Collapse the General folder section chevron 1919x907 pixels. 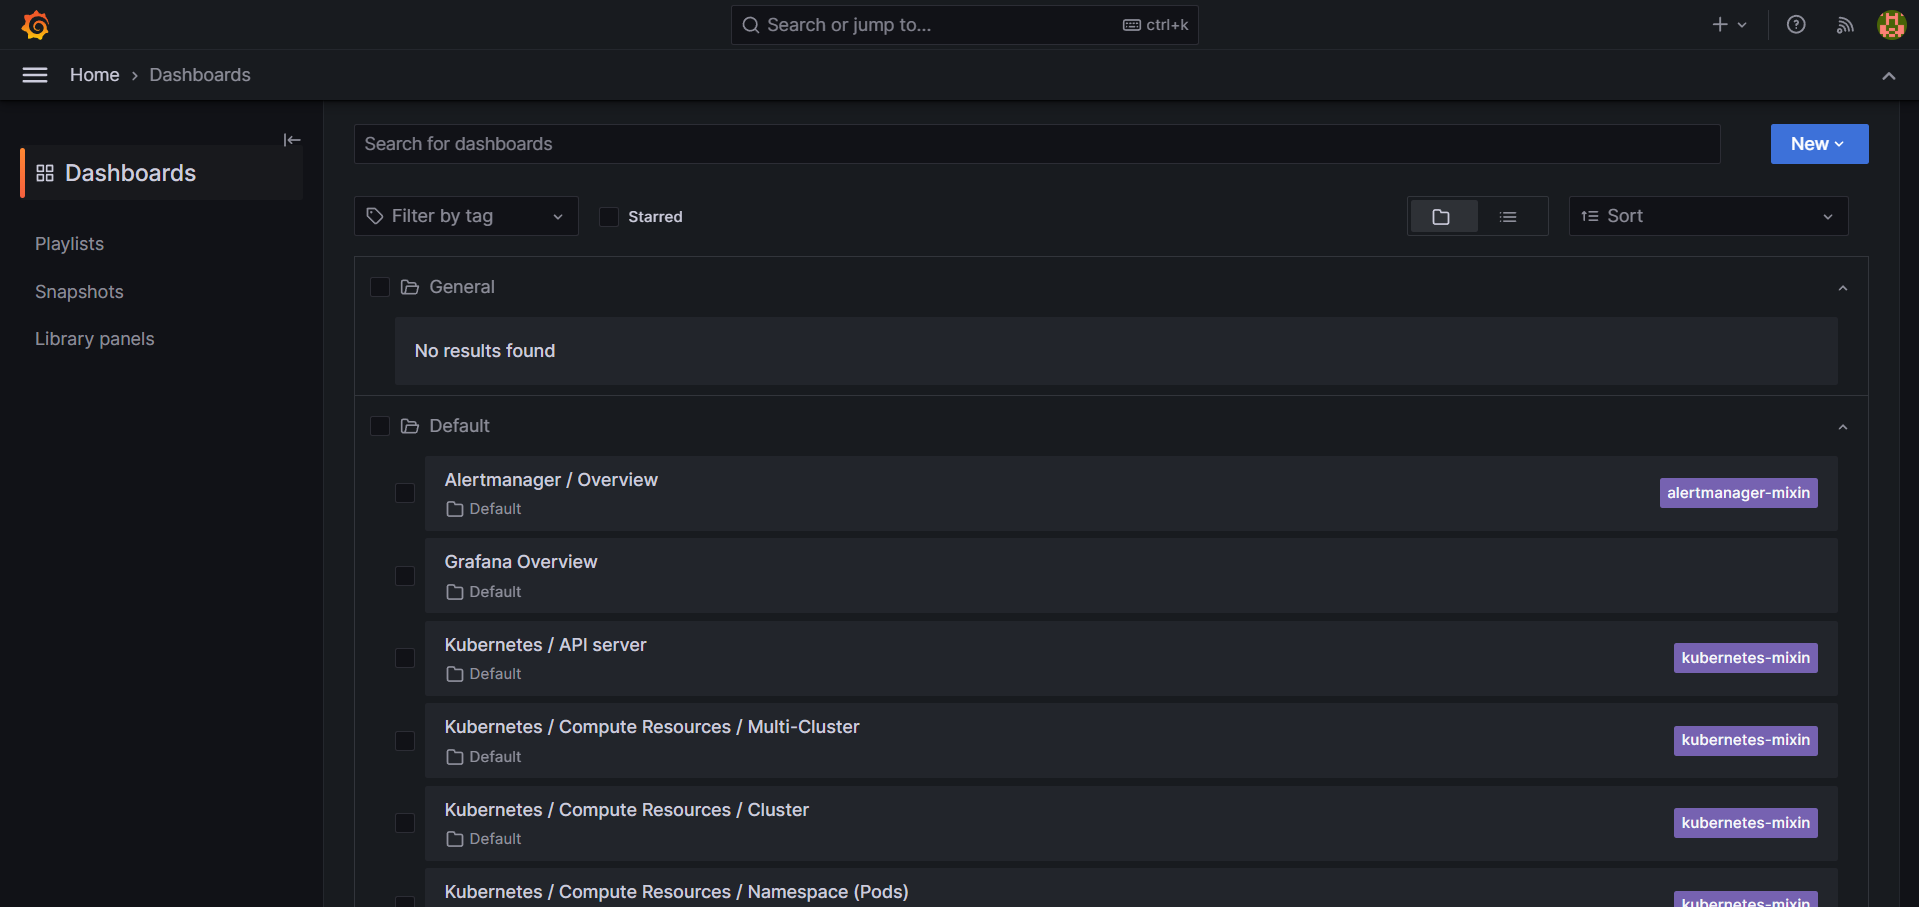coord(1843,288)
